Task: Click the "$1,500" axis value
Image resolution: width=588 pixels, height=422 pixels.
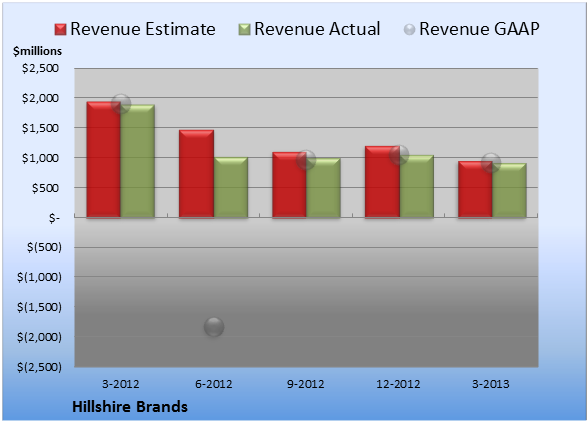Action: point(40,128)
